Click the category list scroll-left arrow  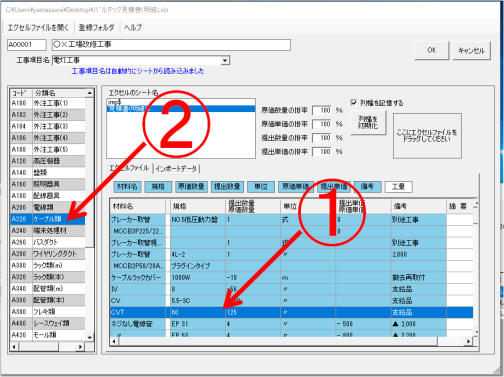14,347
